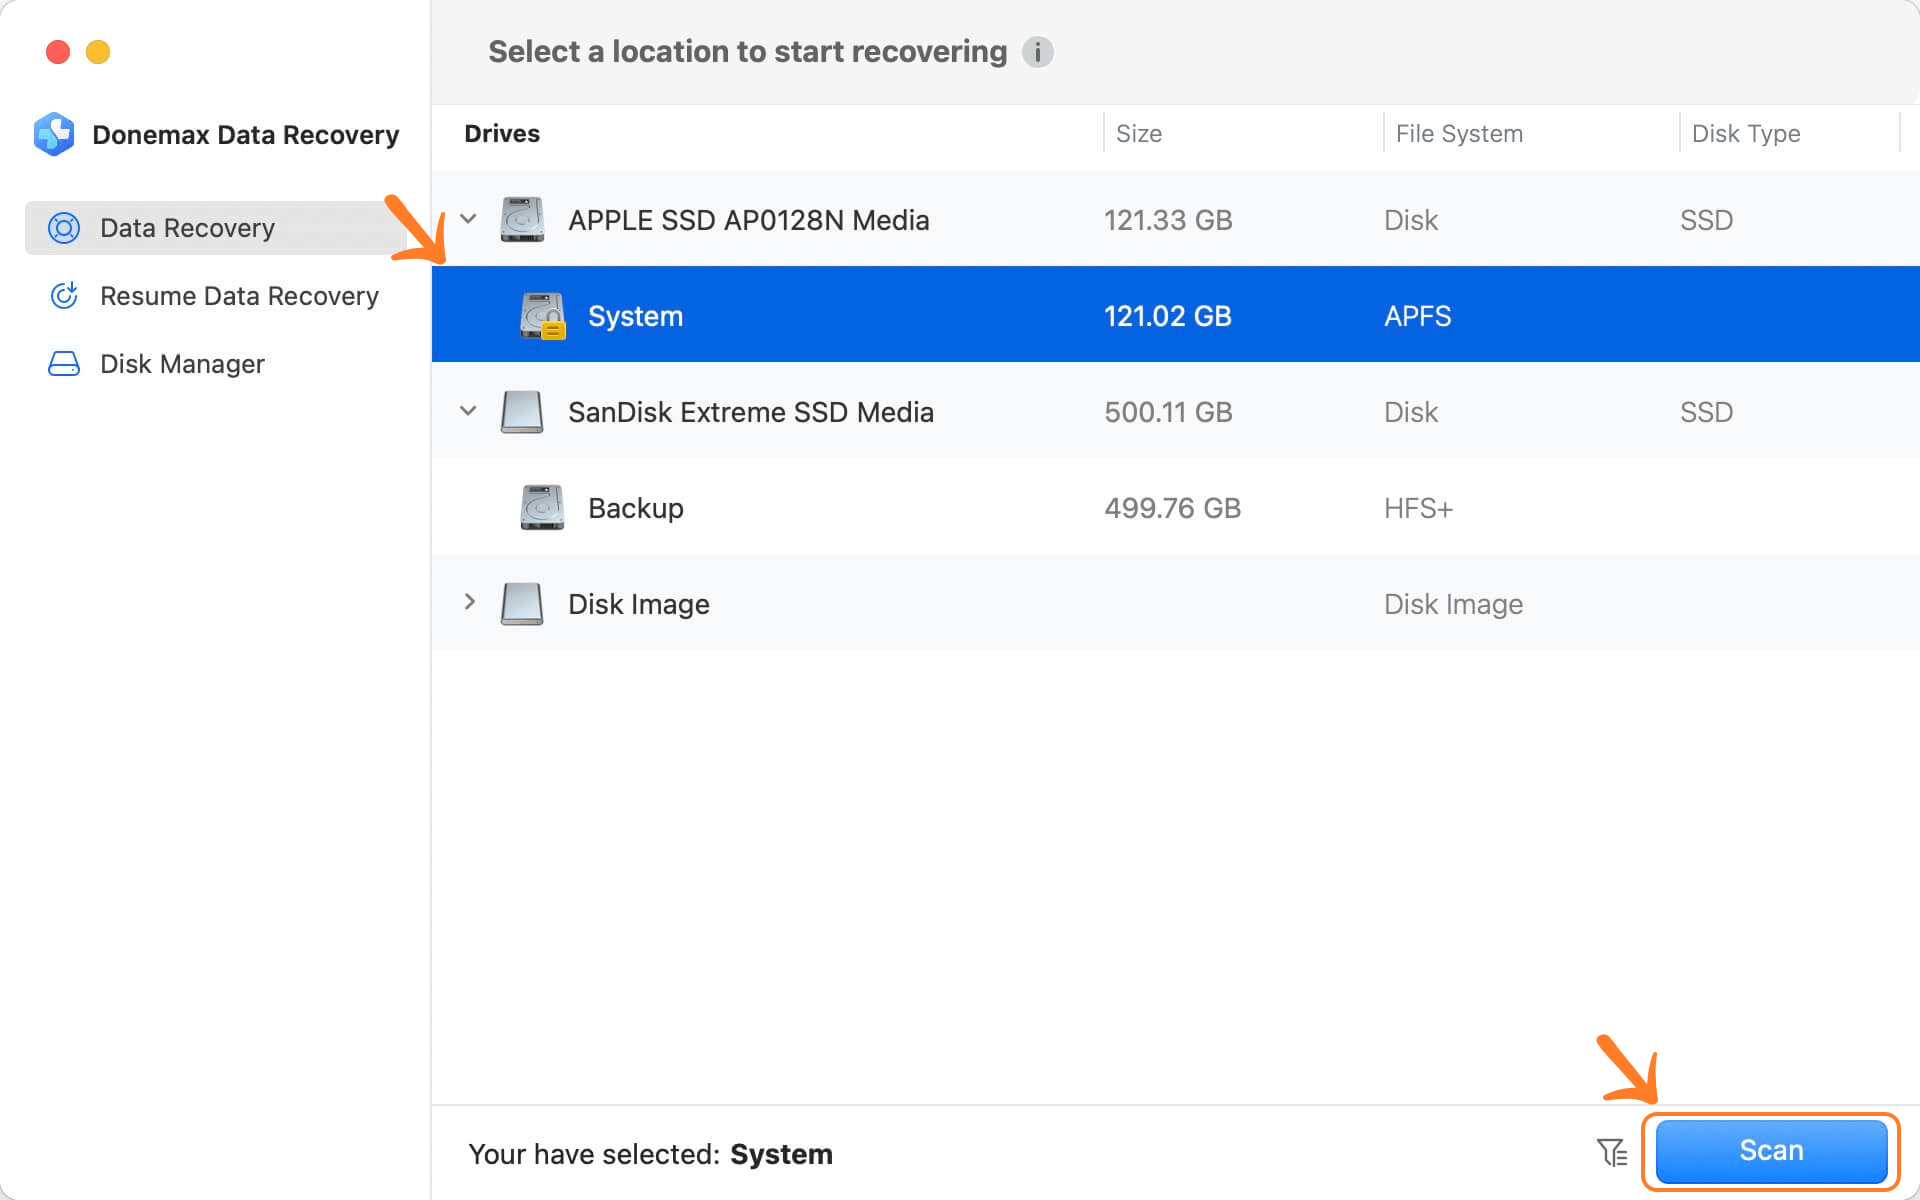The height and width of the screenshot is (1200, 1920).
Task: Click the 499.76 GB size value
Action: [1172, 508]
